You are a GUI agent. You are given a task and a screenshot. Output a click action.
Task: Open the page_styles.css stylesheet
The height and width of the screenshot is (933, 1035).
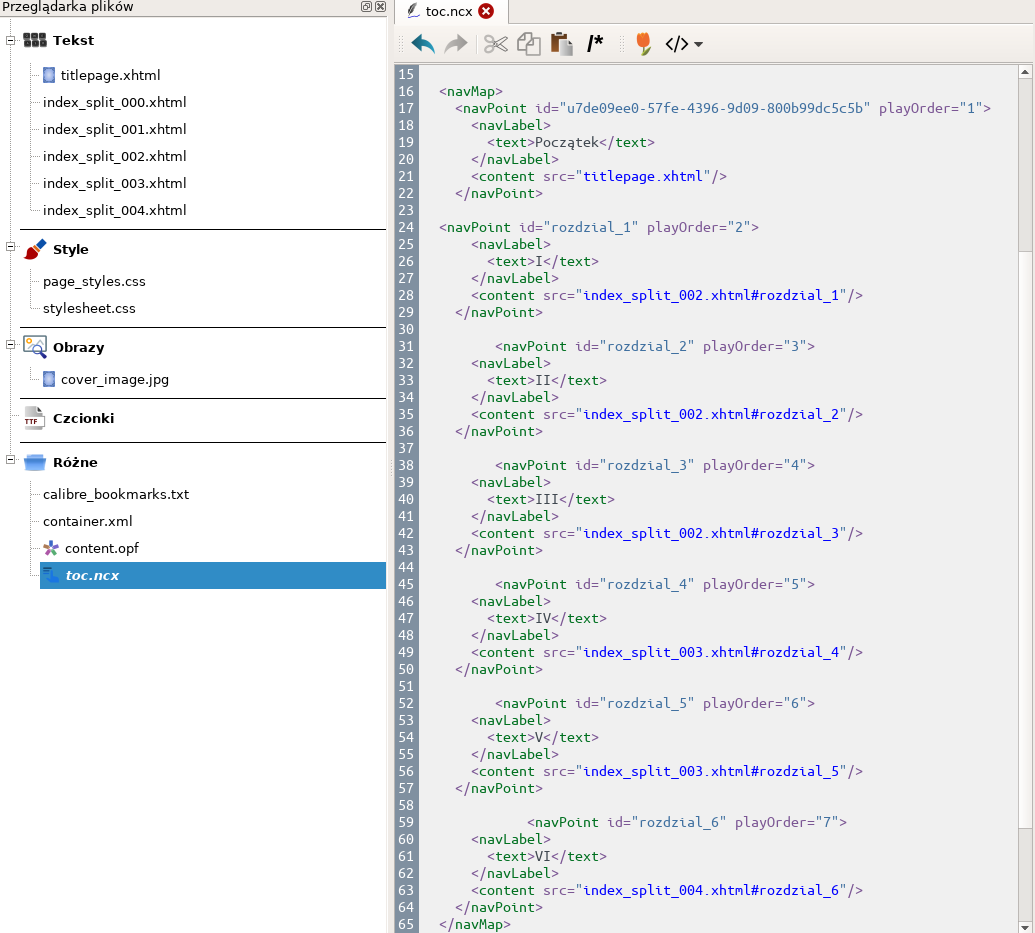[x=96, y=281]
